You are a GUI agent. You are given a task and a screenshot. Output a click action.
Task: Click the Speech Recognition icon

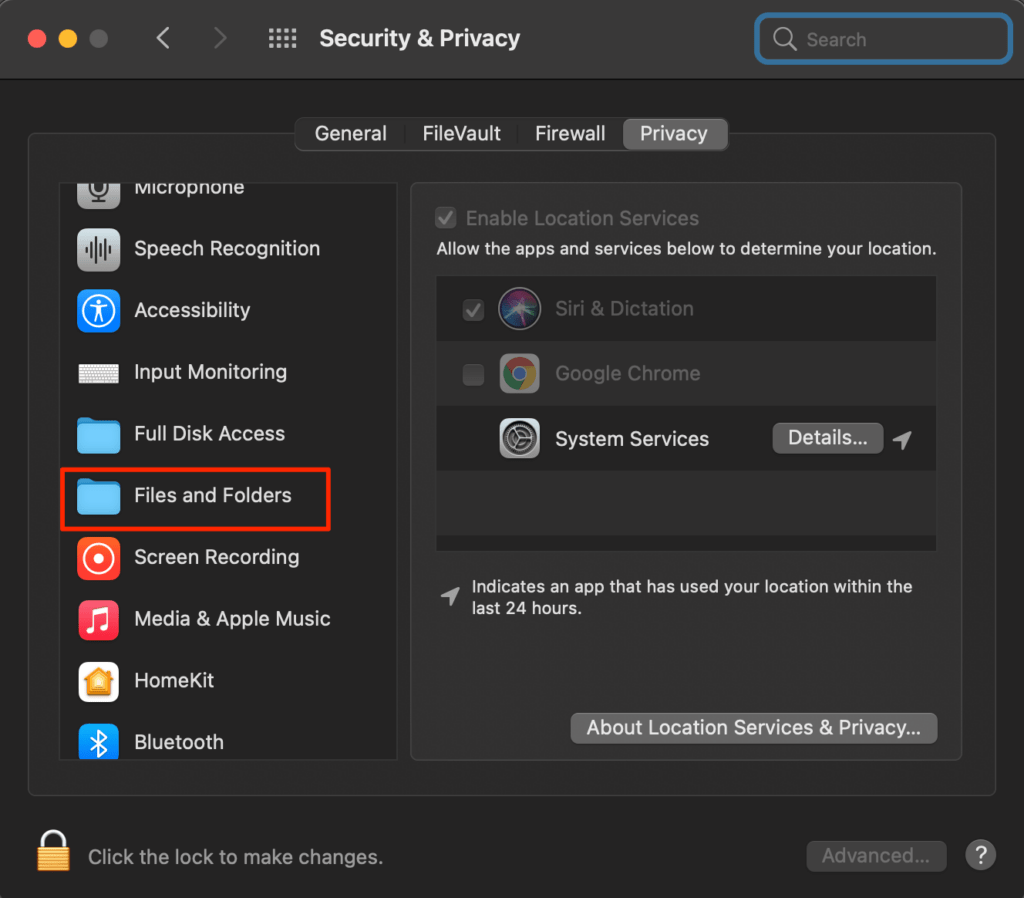coord(97,248)
